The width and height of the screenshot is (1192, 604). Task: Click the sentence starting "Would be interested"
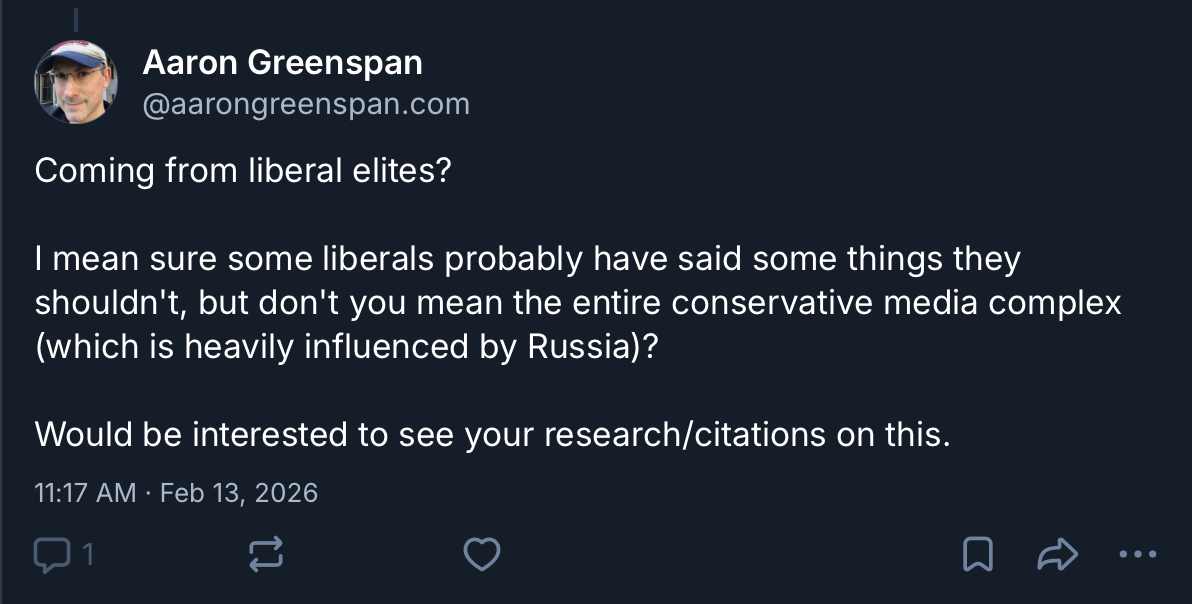tap(490, 435)
